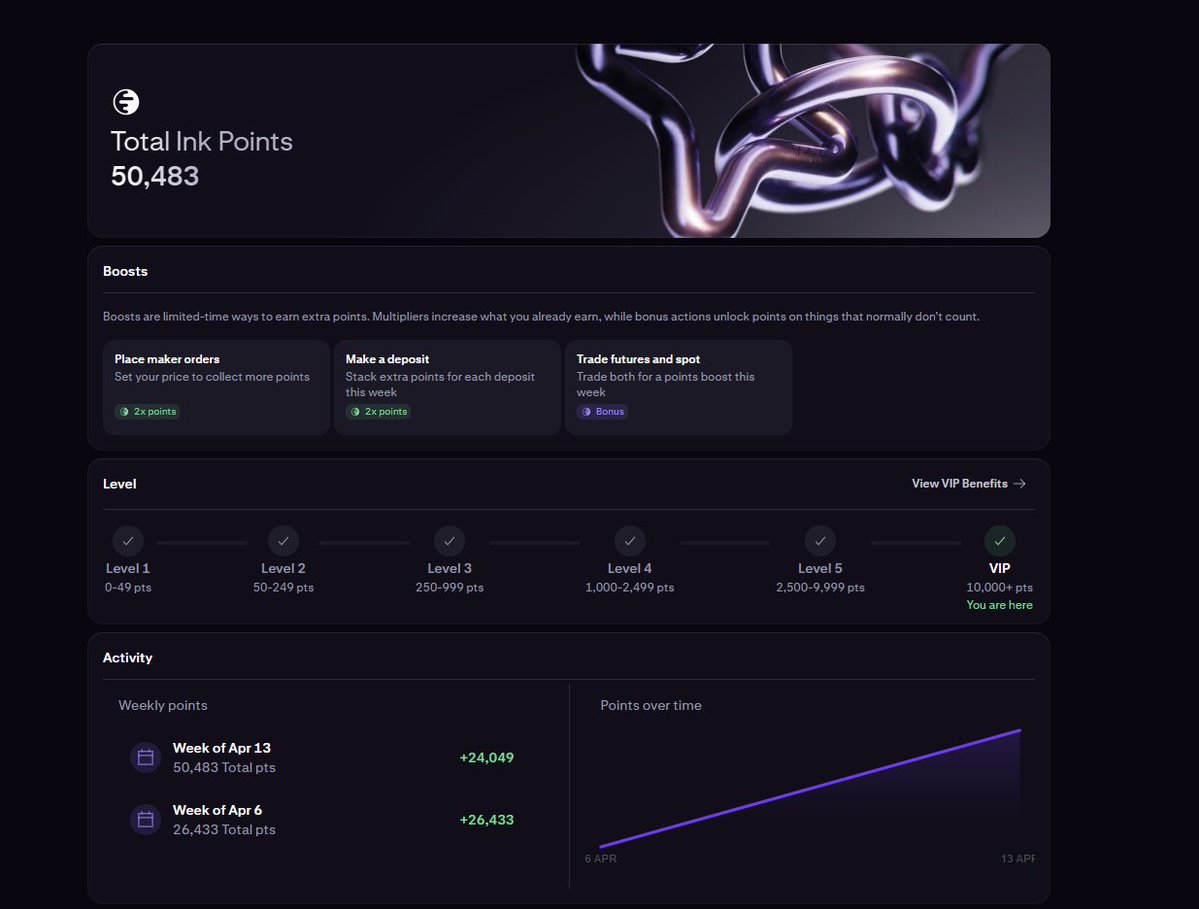This screenshot has width=1199, height=909.
Task: Select the calendar icon for Week of Apr 6
Action: 145,819
